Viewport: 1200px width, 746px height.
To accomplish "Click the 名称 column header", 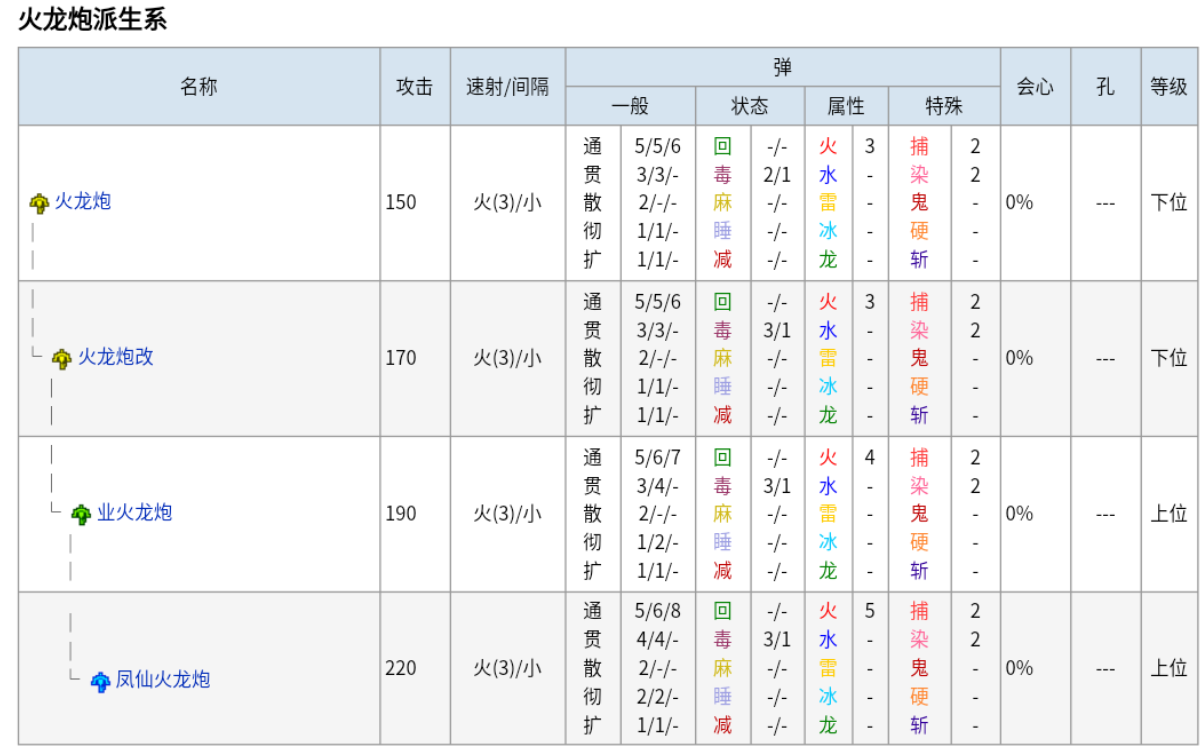I will click(x=199, y=87).
